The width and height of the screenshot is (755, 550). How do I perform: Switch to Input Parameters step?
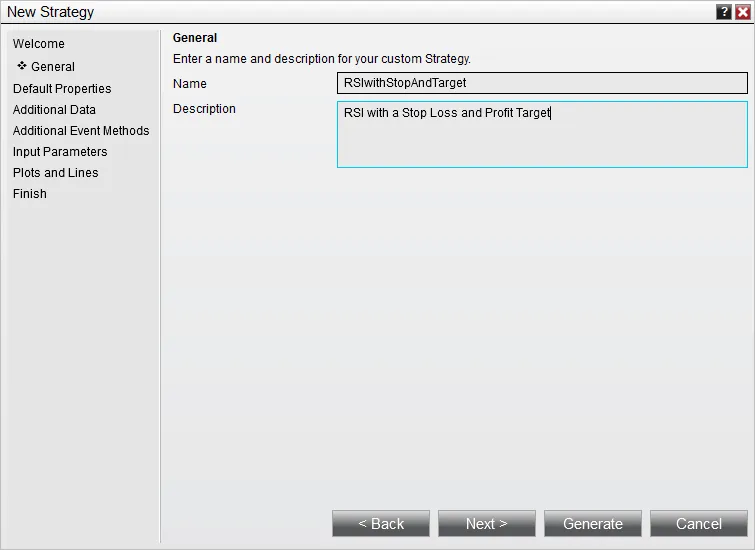tap(60, 152)
